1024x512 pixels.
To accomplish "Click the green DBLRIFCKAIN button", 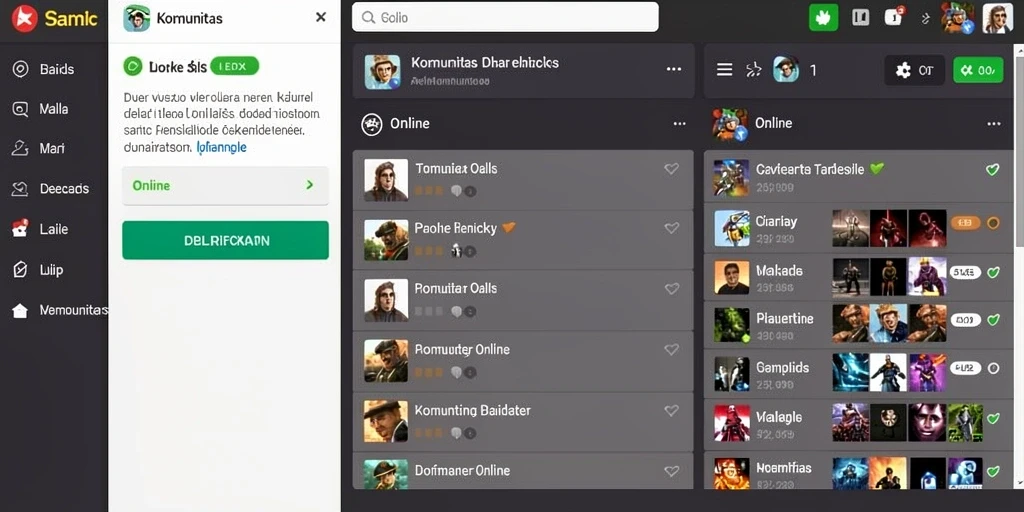I will 225,240.
